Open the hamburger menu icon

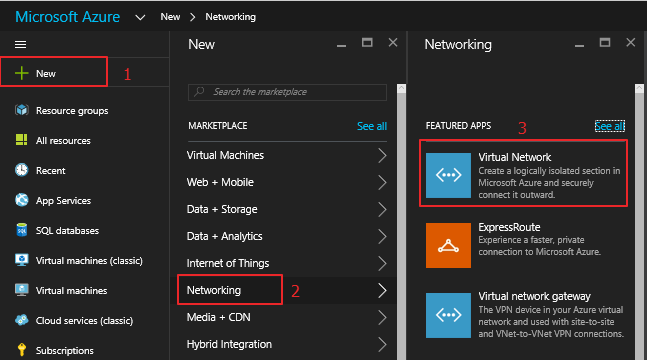20,44
